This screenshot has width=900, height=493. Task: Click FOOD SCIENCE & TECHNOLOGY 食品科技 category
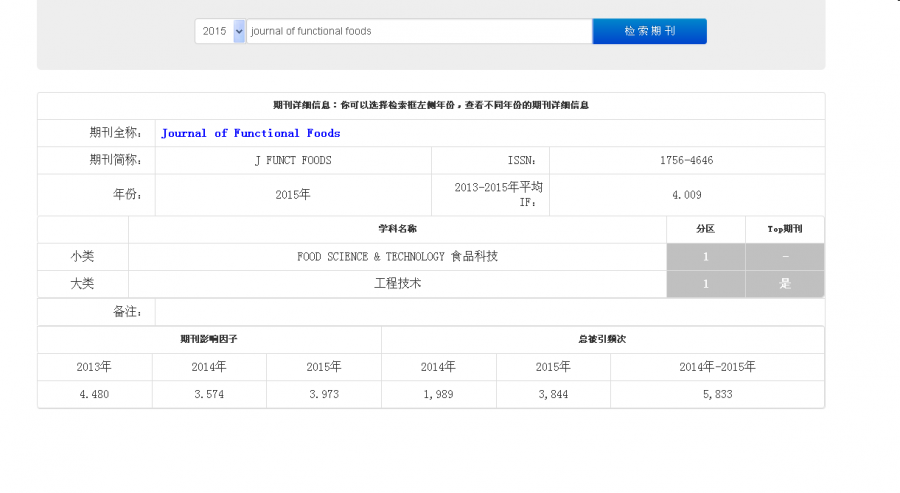click(397, 257)
